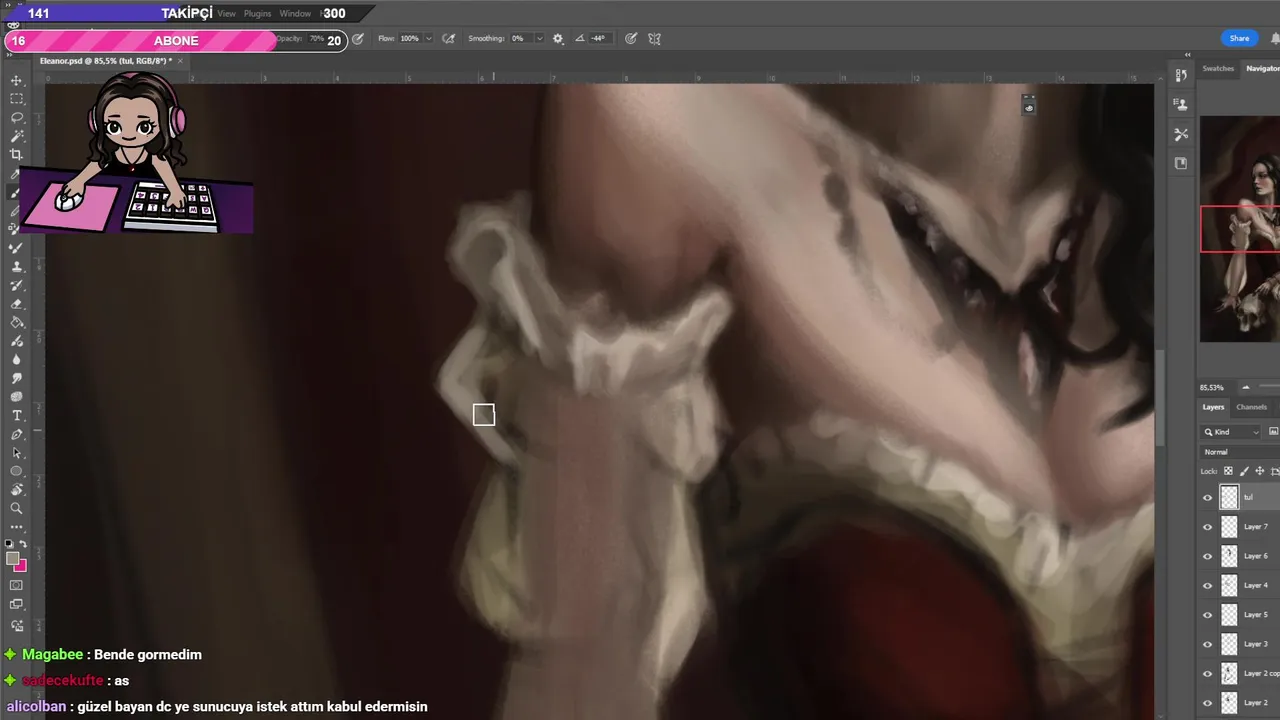The image size is (1280, 720).
Task: Click the foreground color swatch
Action: [12, 559]
